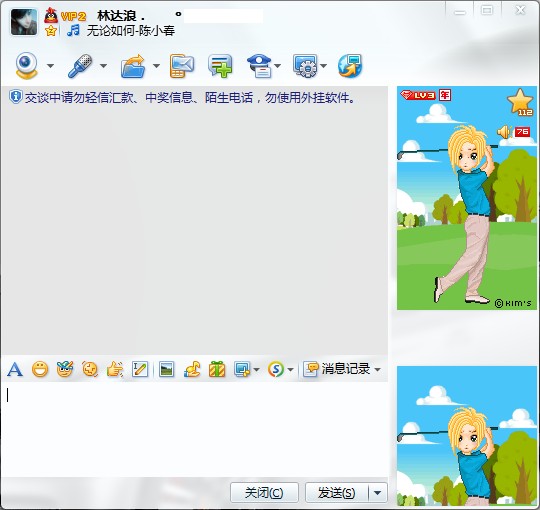The width and height of the screenshot is (540, 510).
Task: Expand the 消息记录 dropdown arrow
Action: coord(377,370)
